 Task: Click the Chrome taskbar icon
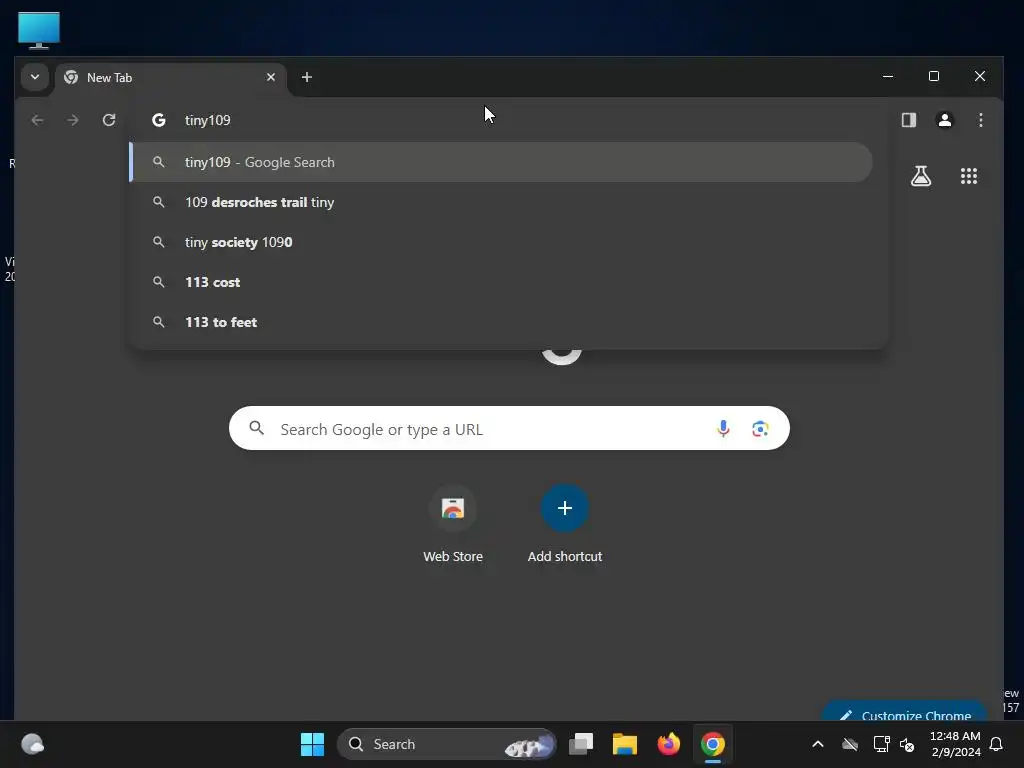[713, 744]
